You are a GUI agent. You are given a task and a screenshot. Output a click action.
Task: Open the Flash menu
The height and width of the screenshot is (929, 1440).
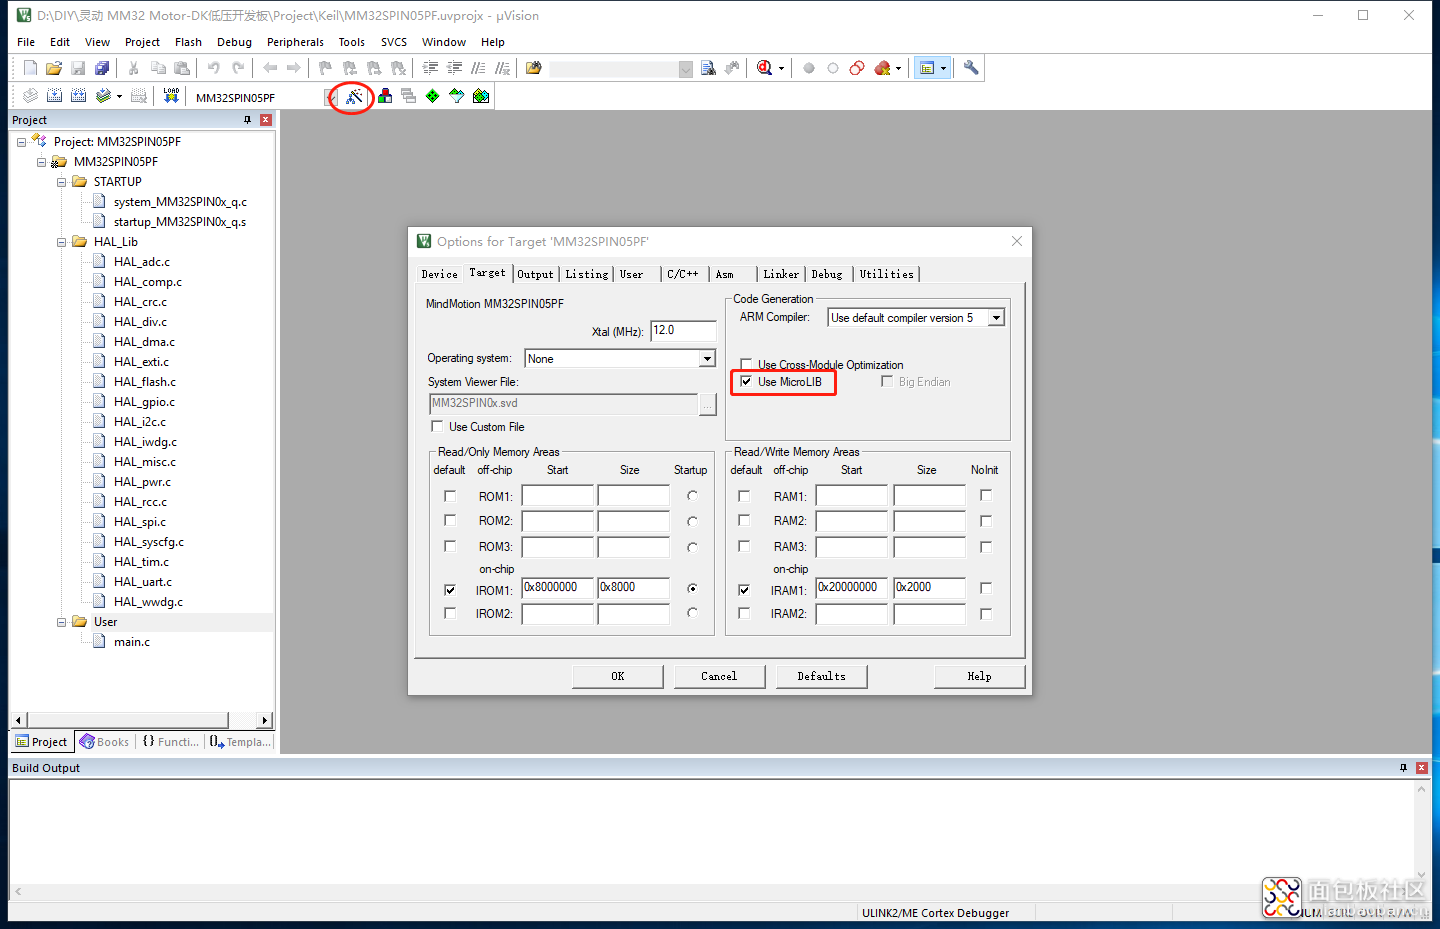coord(188,42)
